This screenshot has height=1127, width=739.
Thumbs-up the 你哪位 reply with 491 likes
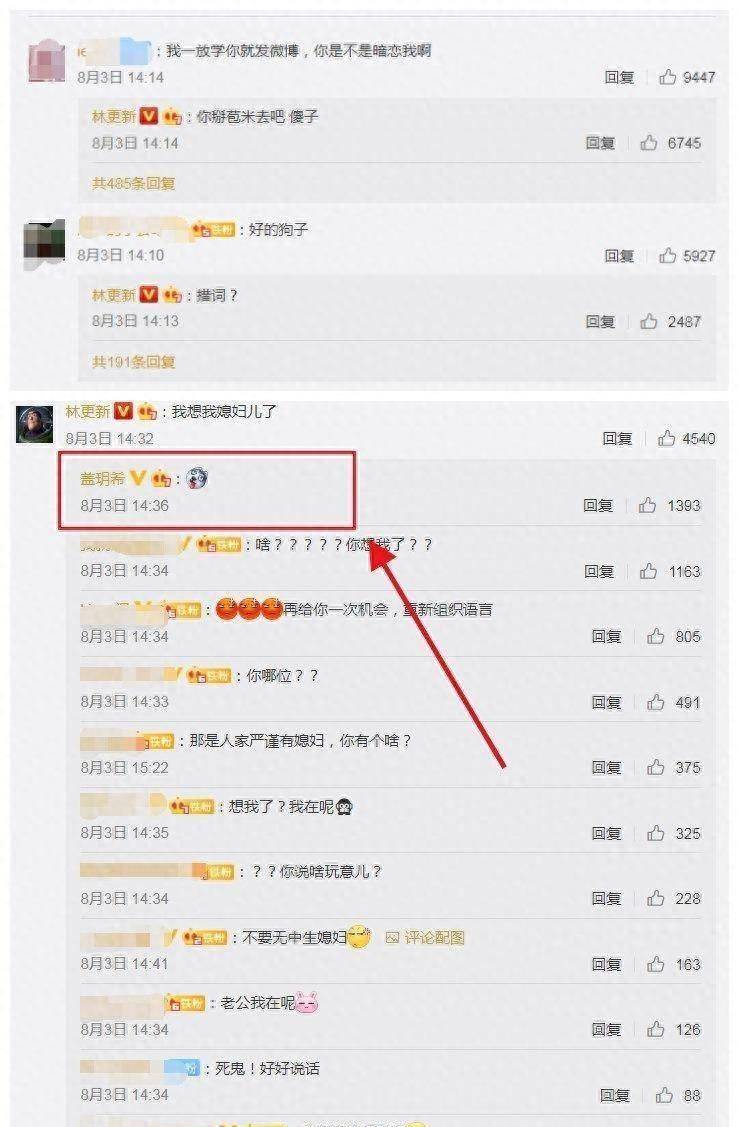point(656,702)
